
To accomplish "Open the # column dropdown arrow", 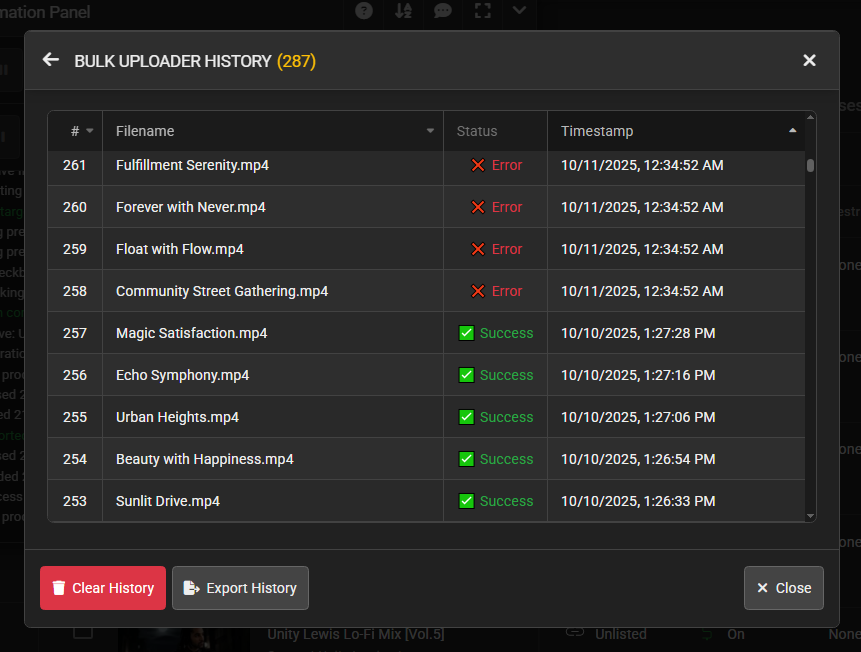I will pyautogui.click(x=90, y=131).
